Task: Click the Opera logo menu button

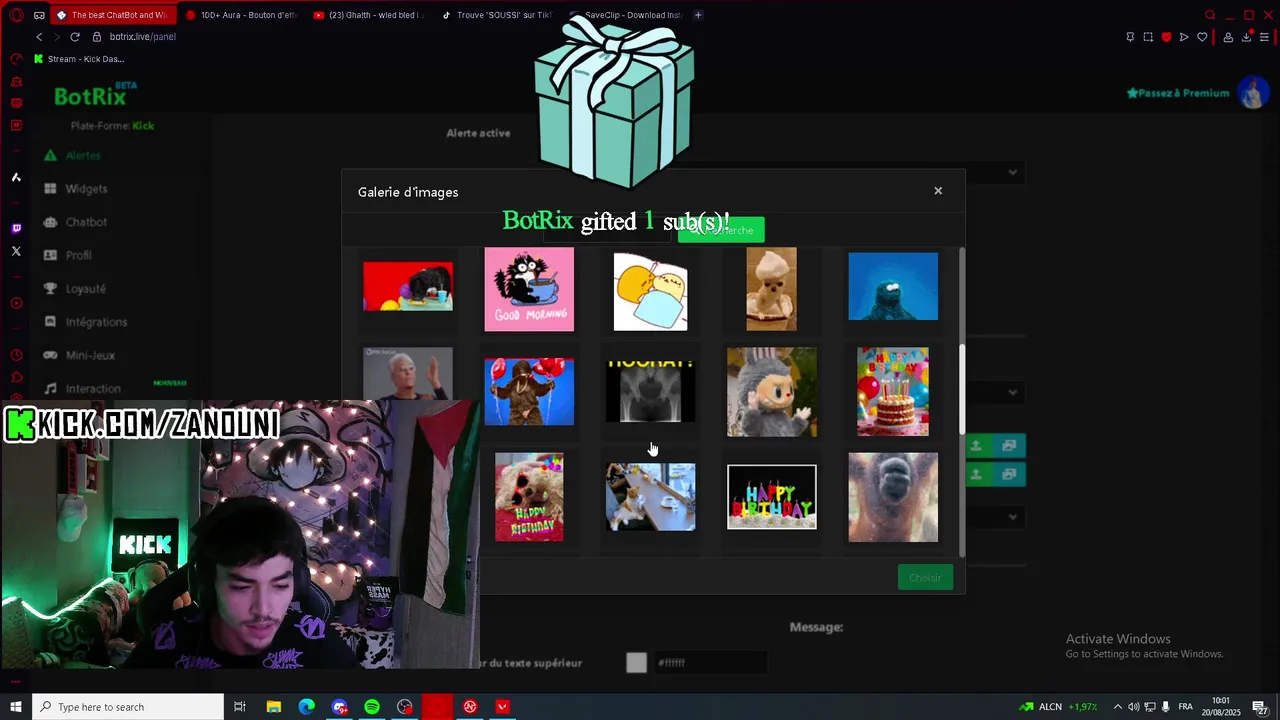Action: click(x=16, y=15)
